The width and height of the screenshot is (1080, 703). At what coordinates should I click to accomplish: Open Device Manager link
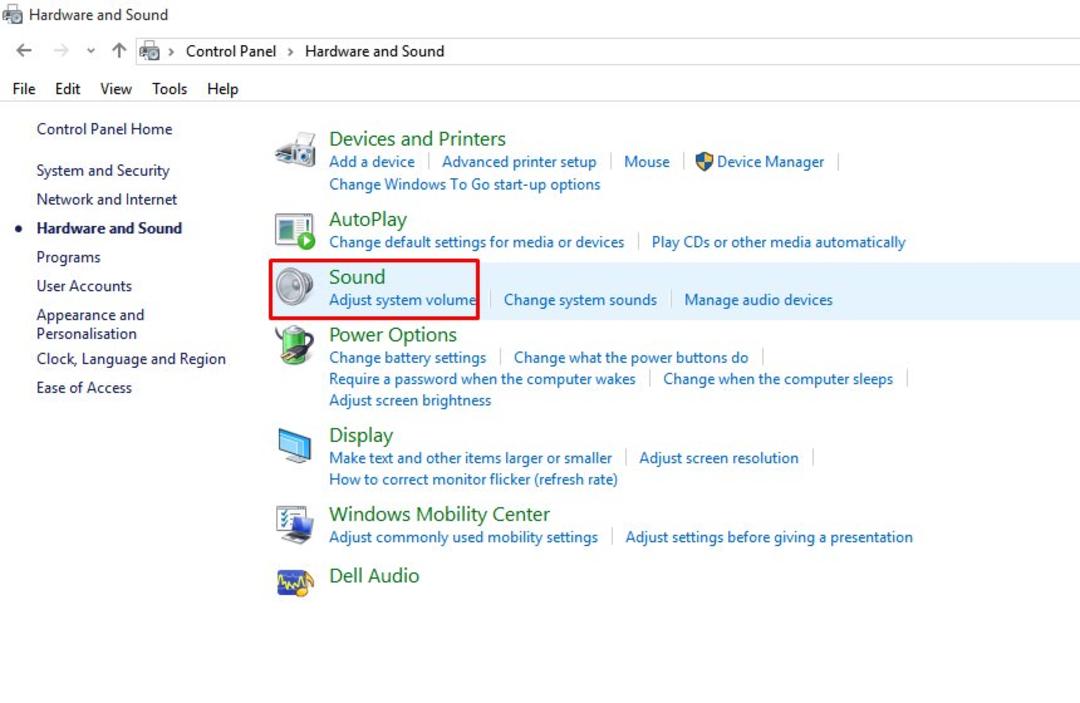769,162
